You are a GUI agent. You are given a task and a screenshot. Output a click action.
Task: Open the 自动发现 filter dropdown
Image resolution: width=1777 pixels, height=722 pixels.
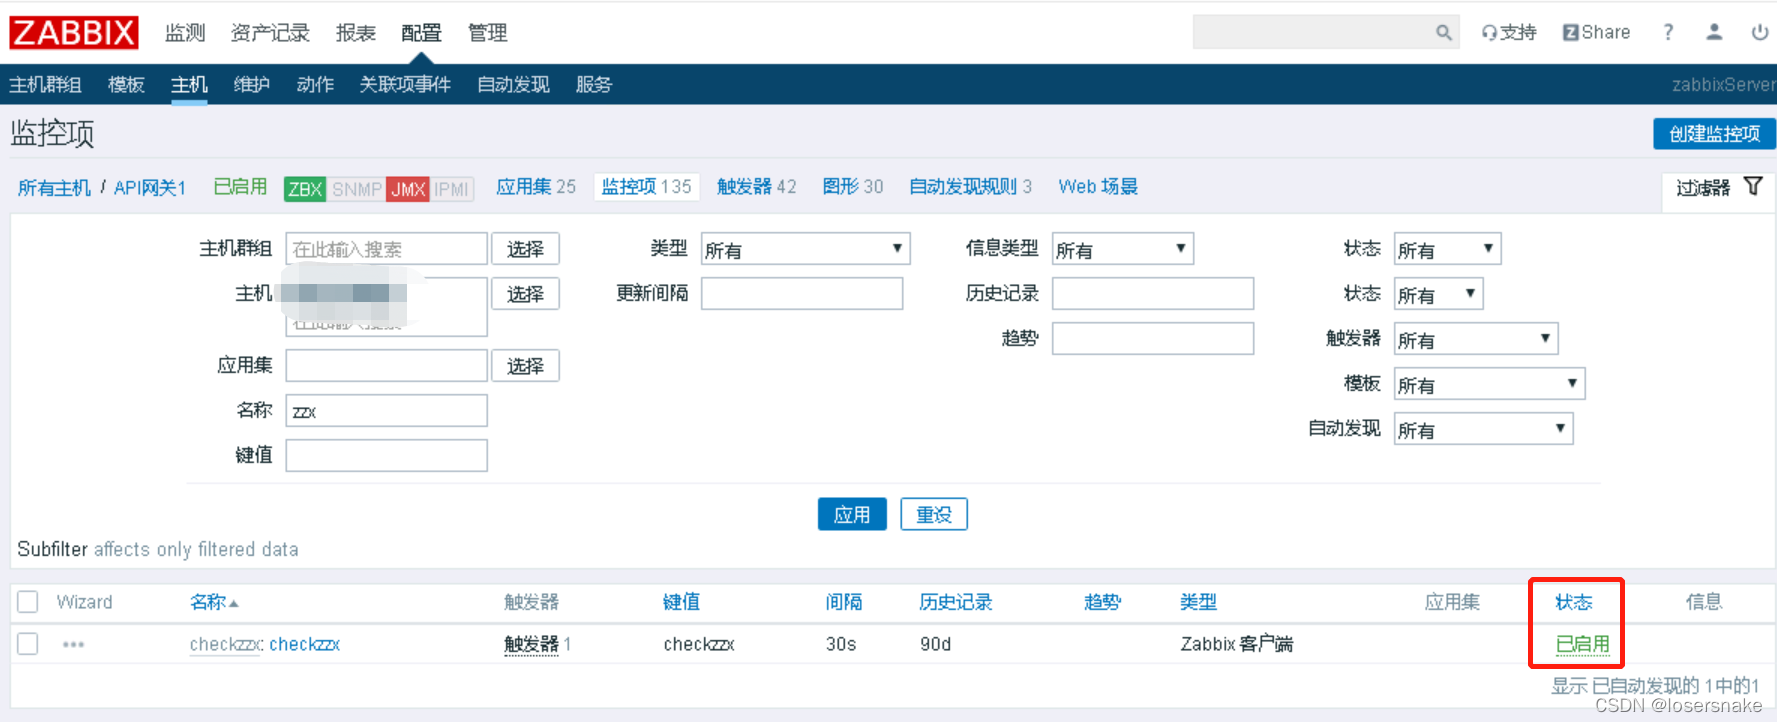coord(1483,429)
